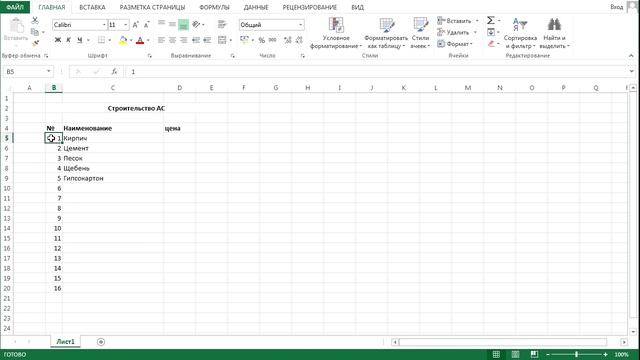Open Форматировать как таблицу gallery
Screen dimensions: 640x360
click(x=386, y=33)
